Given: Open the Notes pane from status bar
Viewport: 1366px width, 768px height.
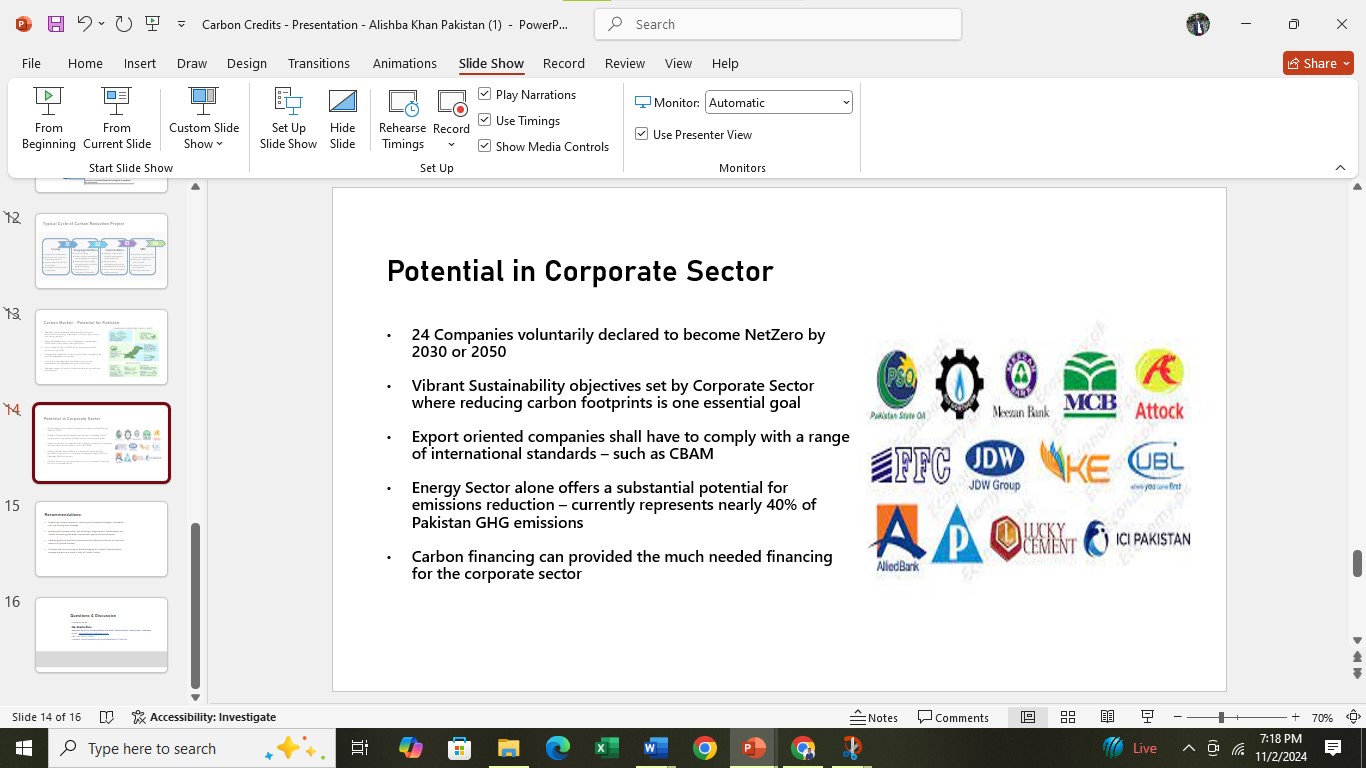Looking at the screenshot, I should point(874,717).
